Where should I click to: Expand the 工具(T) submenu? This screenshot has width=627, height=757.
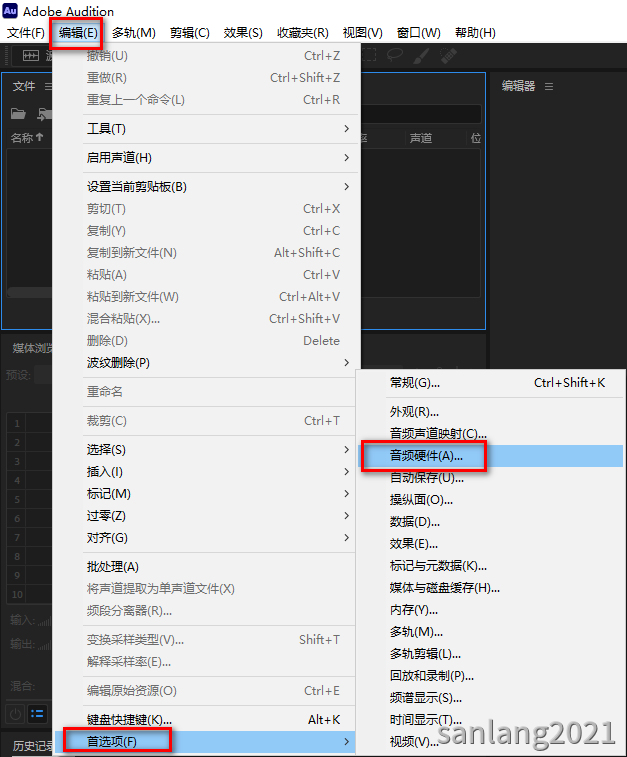coord(220,129)
